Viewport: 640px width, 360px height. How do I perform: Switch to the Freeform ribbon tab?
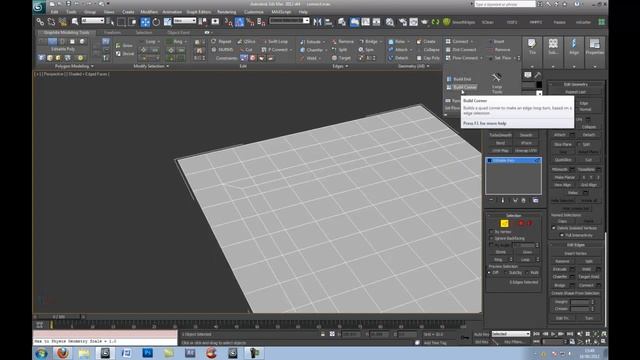[x=112, y=32]
